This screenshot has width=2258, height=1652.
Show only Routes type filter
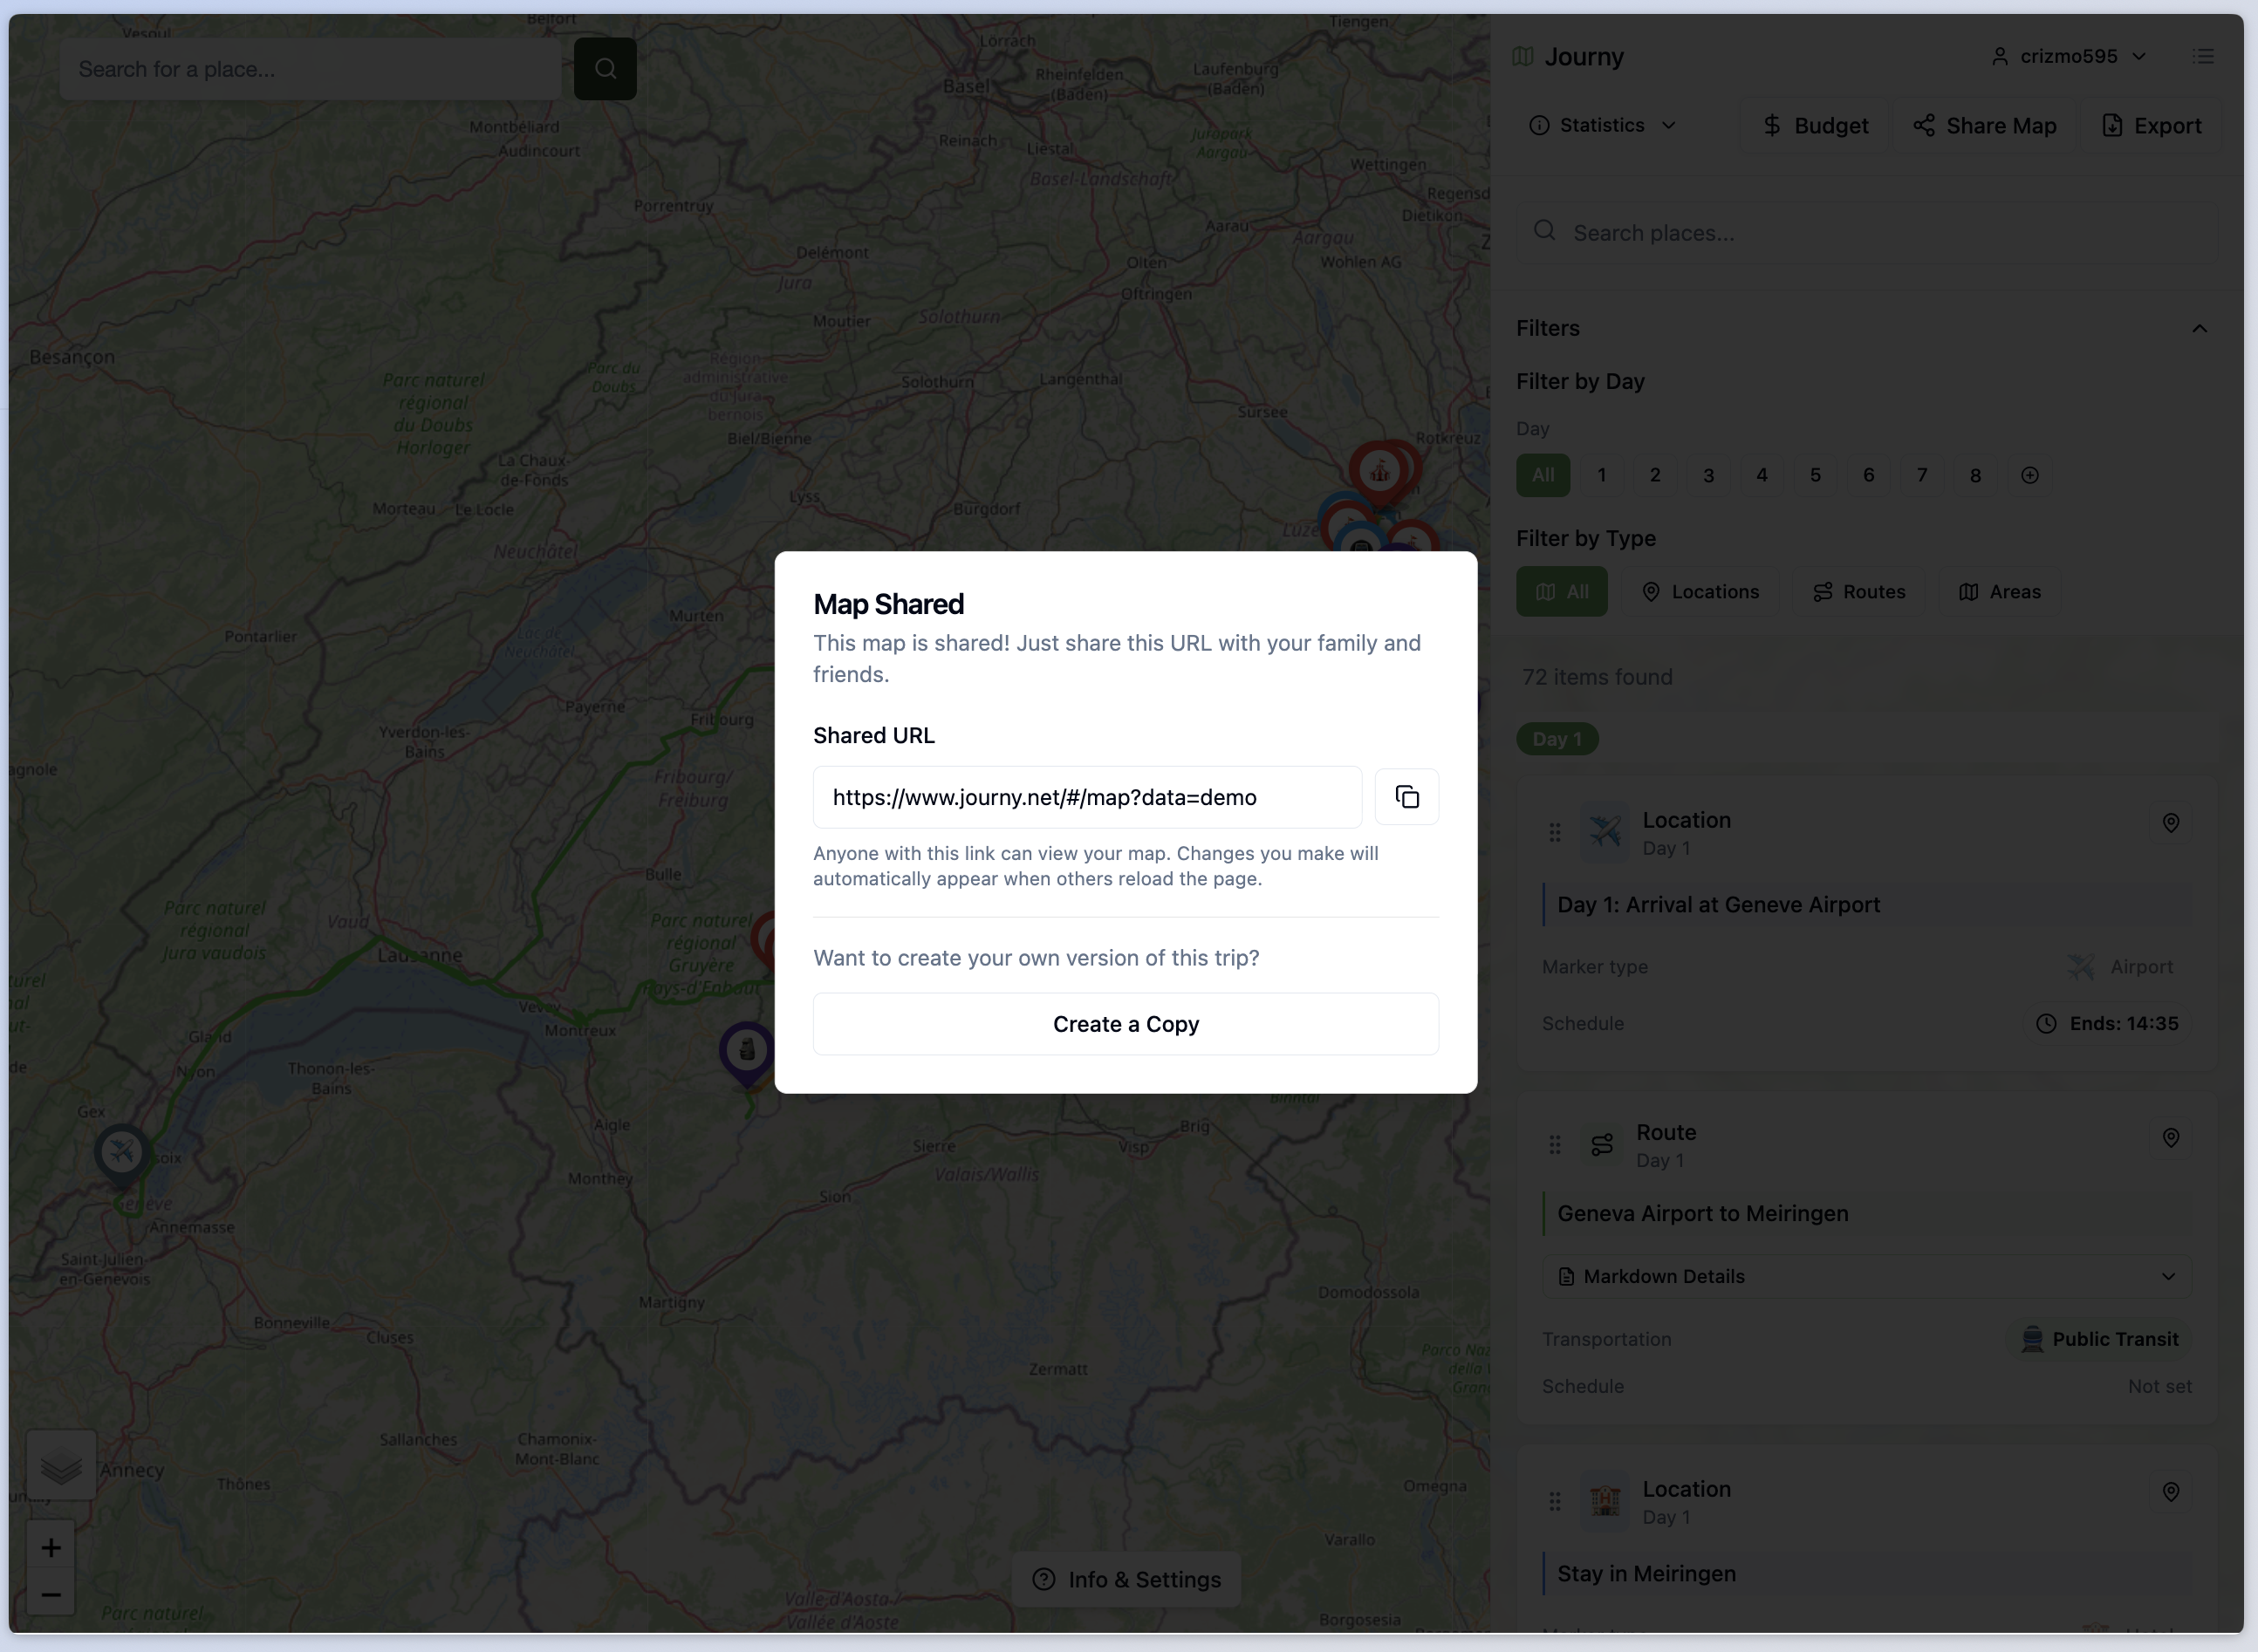1859,592
